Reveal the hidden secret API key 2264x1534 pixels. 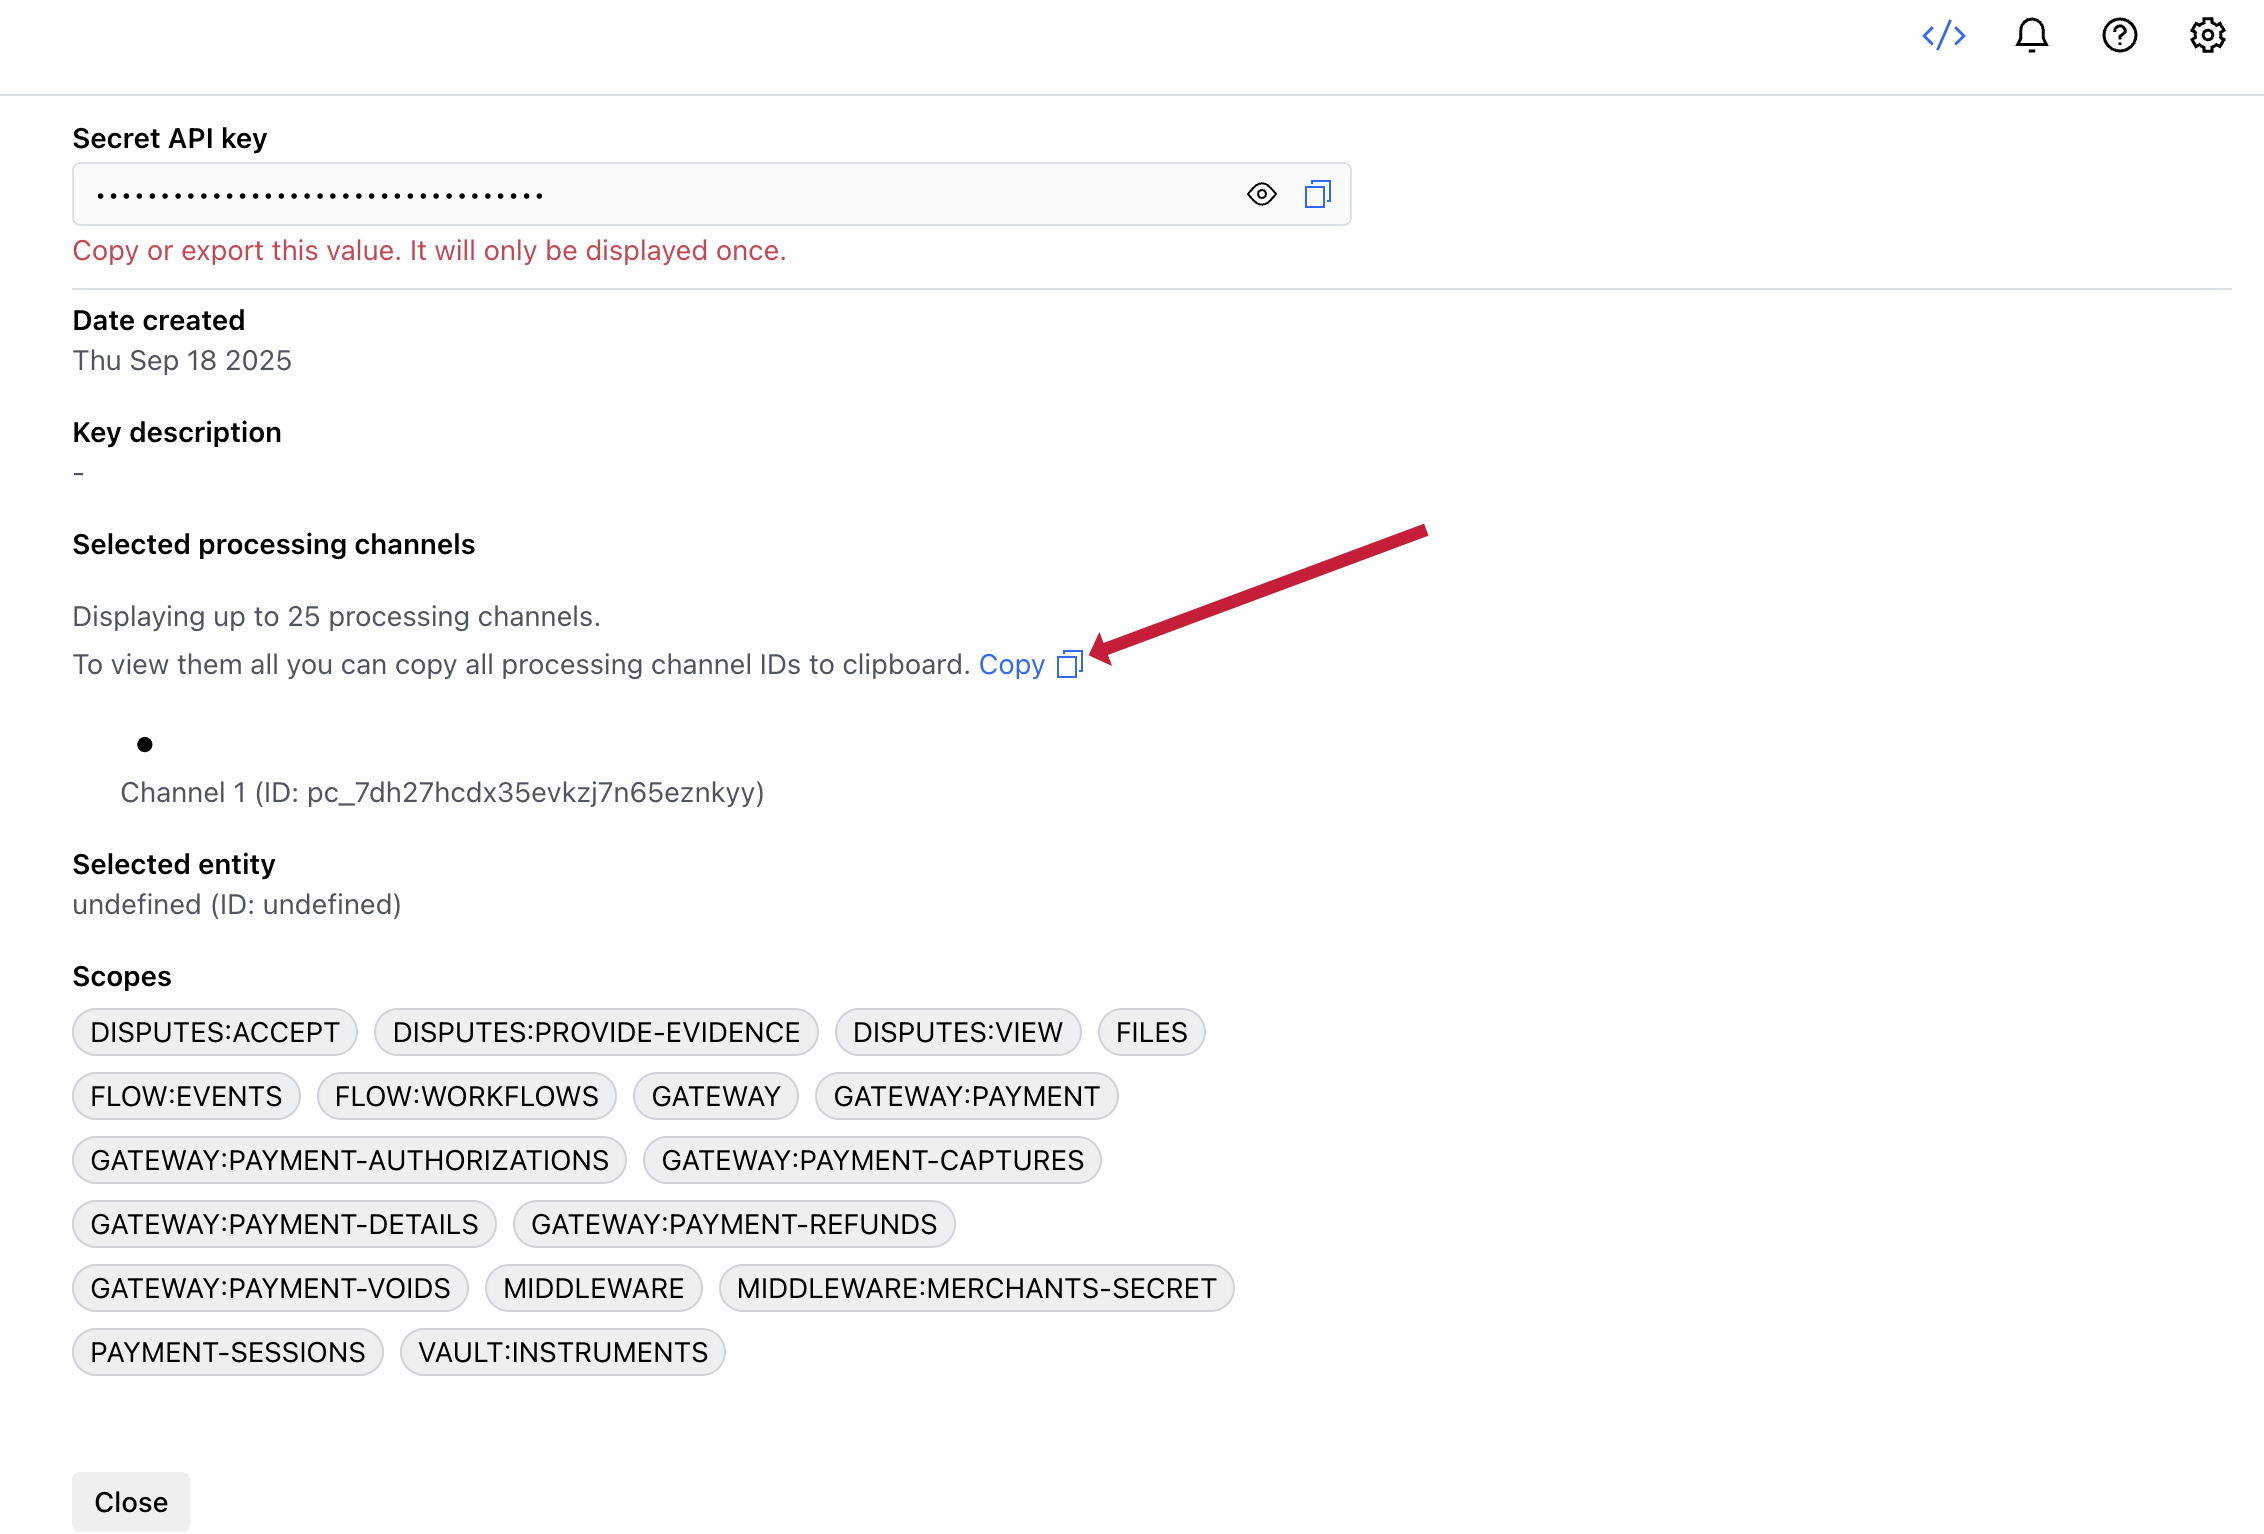(1261, 194)
